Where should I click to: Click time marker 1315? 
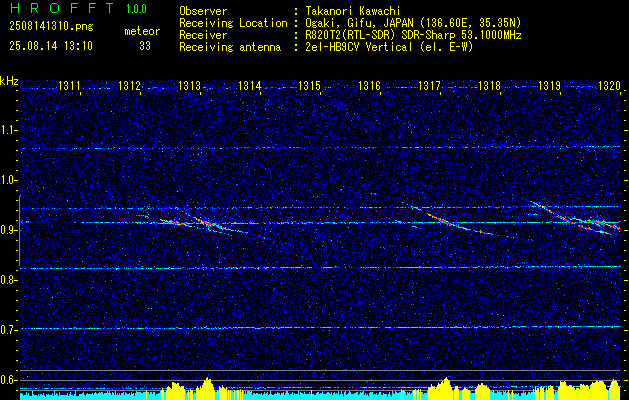point(310,85)
